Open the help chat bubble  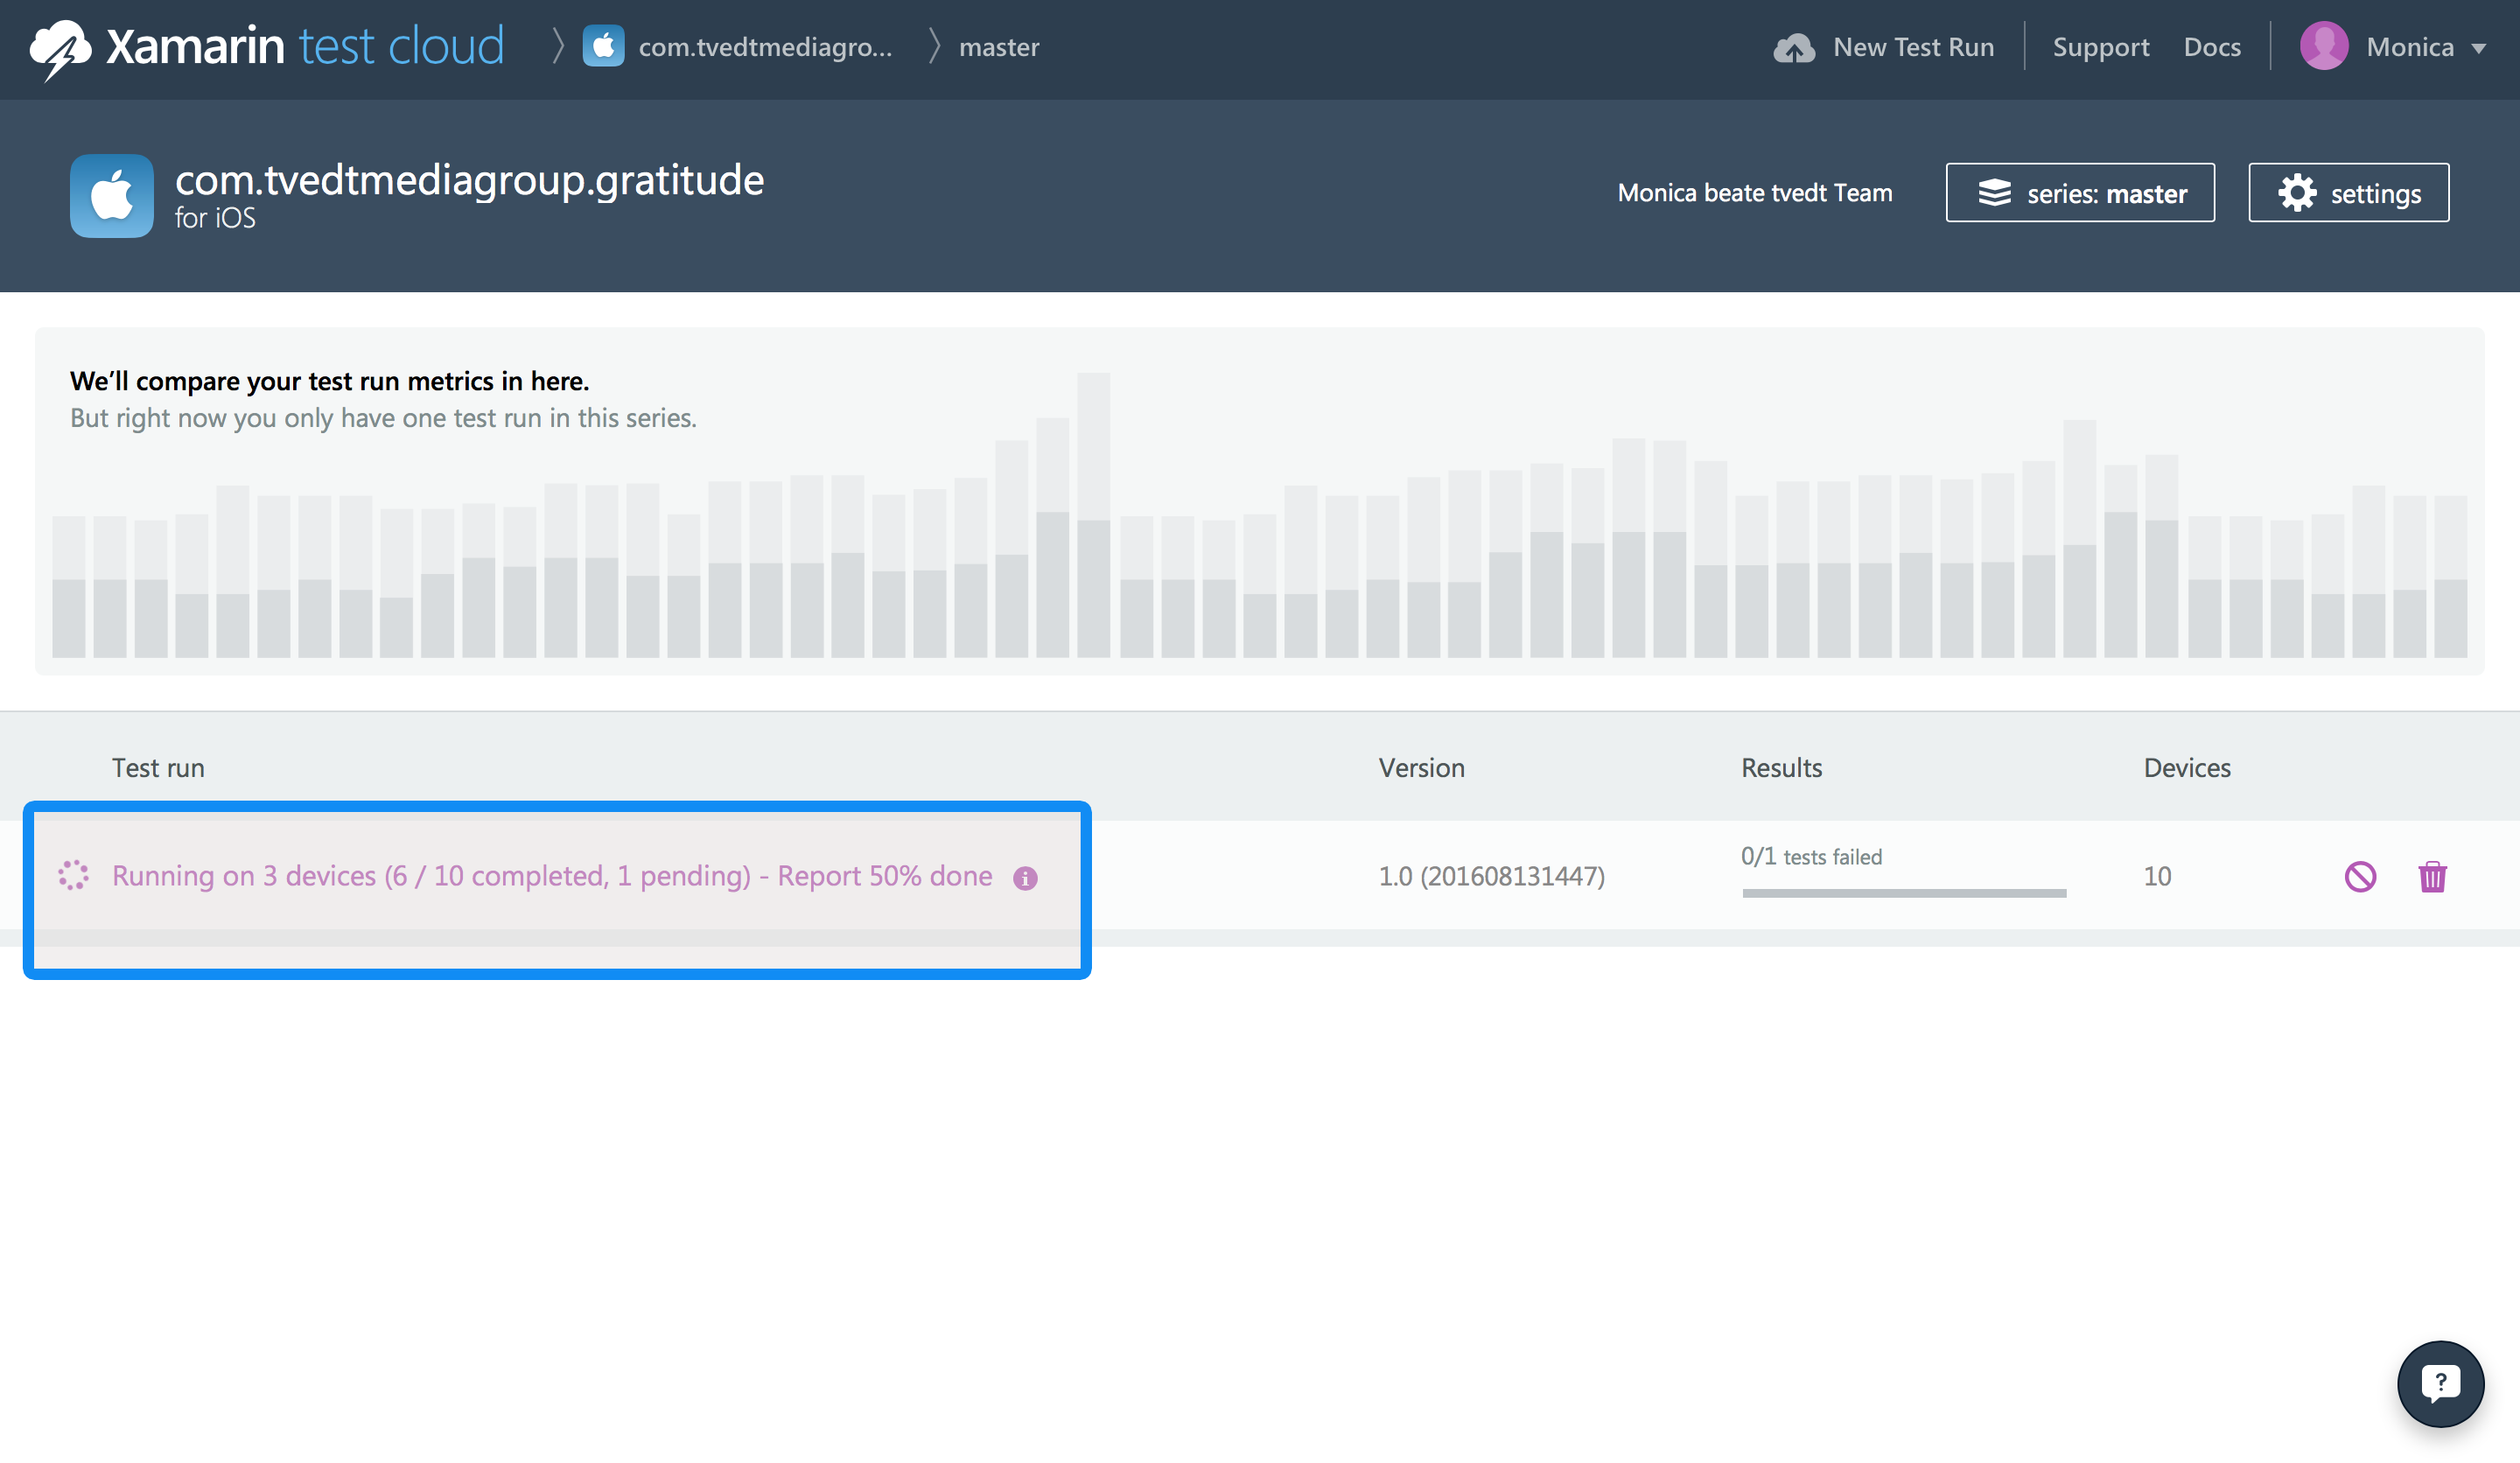[x=2440, y=1384]
